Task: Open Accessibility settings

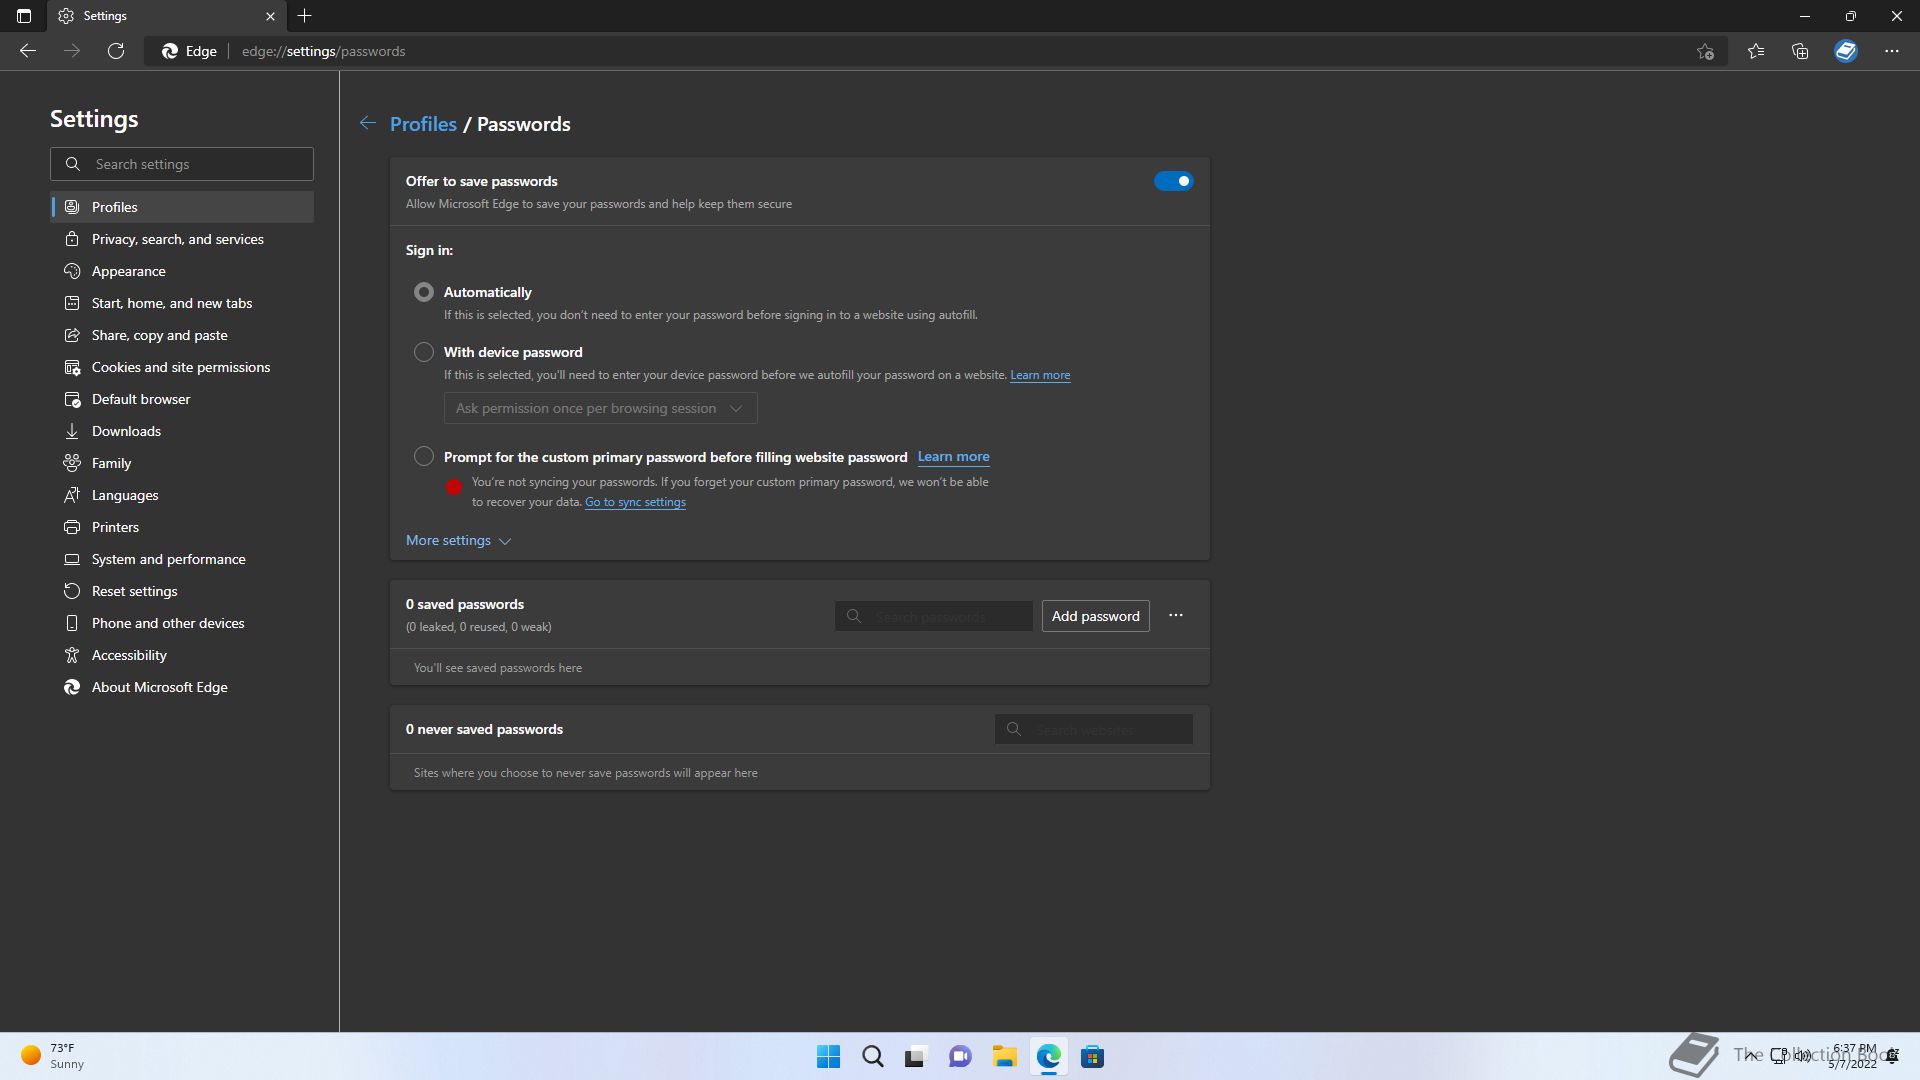Action: click(182, 655)
